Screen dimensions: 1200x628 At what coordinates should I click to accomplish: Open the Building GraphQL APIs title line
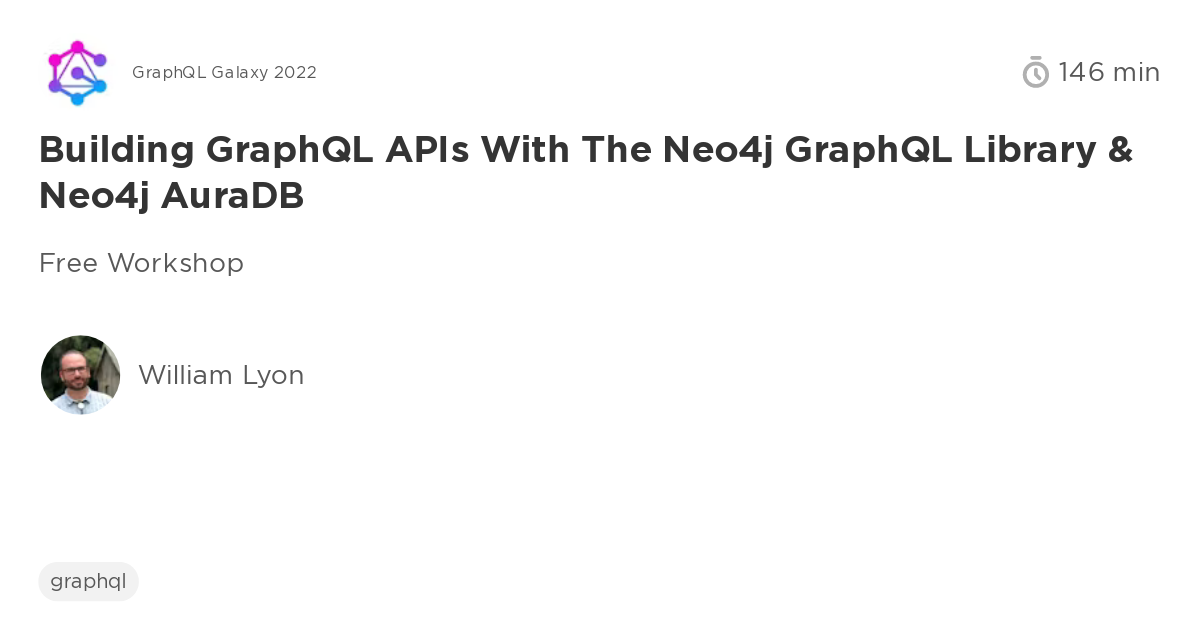point(586,150)
